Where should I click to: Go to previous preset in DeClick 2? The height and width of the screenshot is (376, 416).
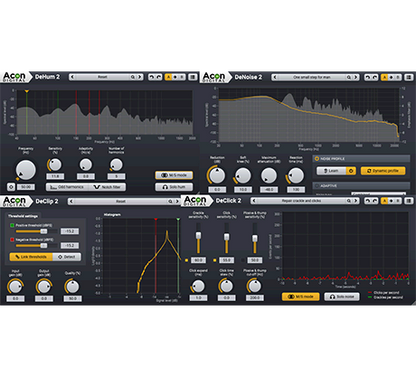pos(254,201)
